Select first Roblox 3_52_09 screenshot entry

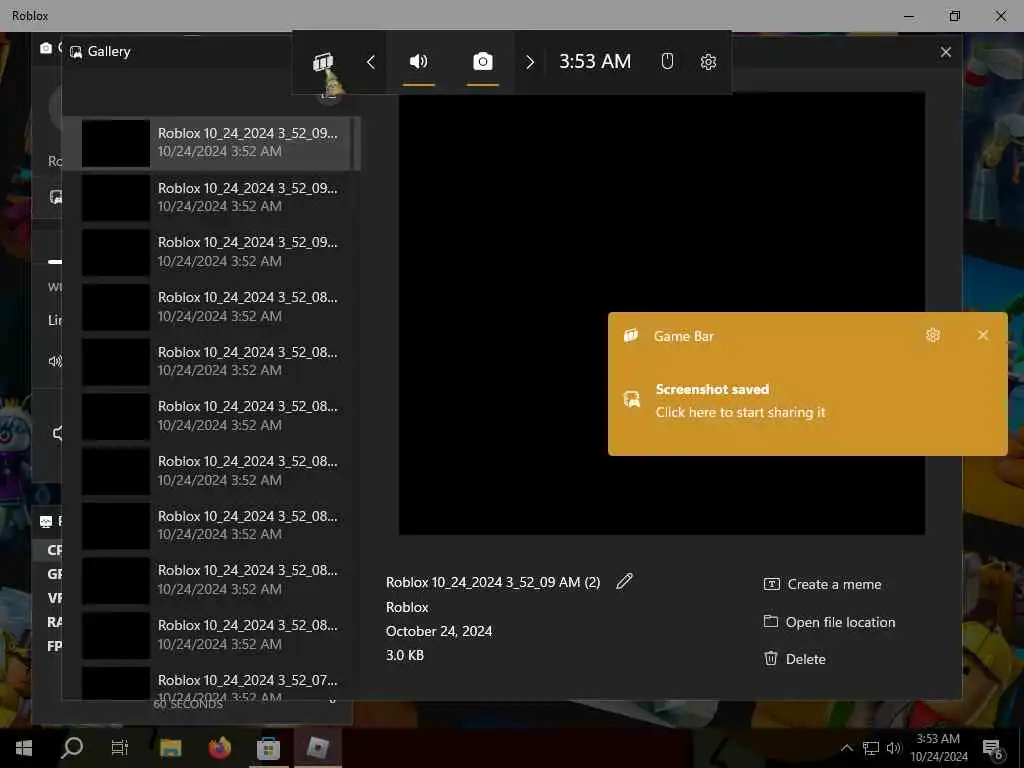click(213, 143)
